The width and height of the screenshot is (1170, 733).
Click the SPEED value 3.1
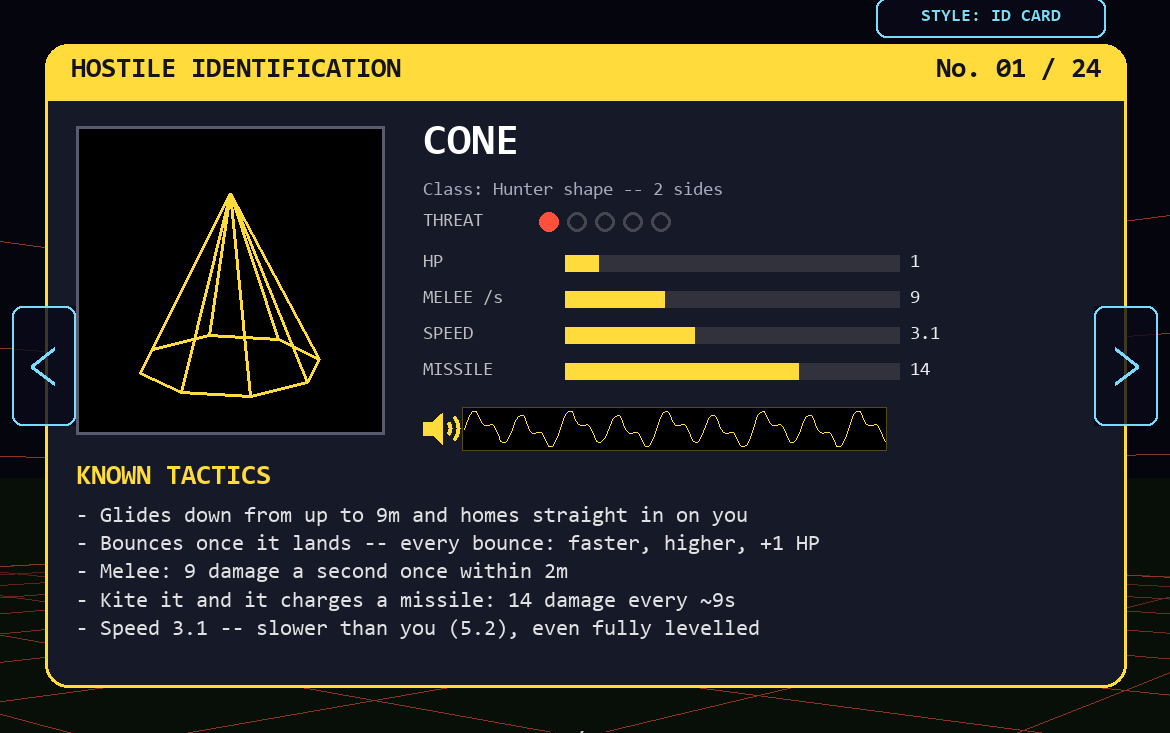tap(925, 334)
